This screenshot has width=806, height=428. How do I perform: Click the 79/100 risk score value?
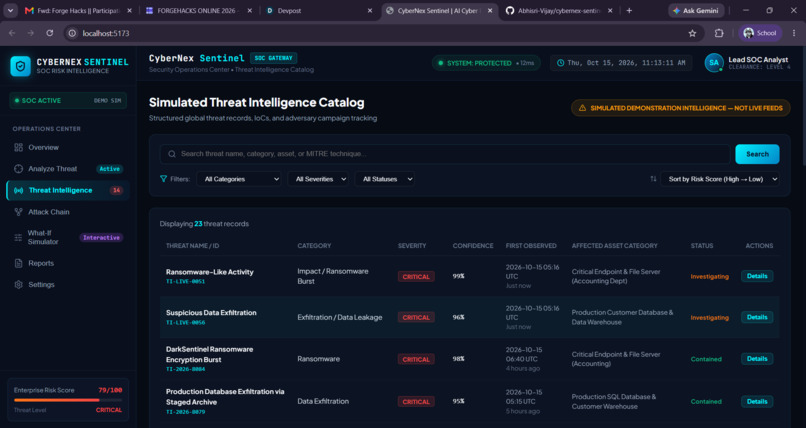point(110,390)
